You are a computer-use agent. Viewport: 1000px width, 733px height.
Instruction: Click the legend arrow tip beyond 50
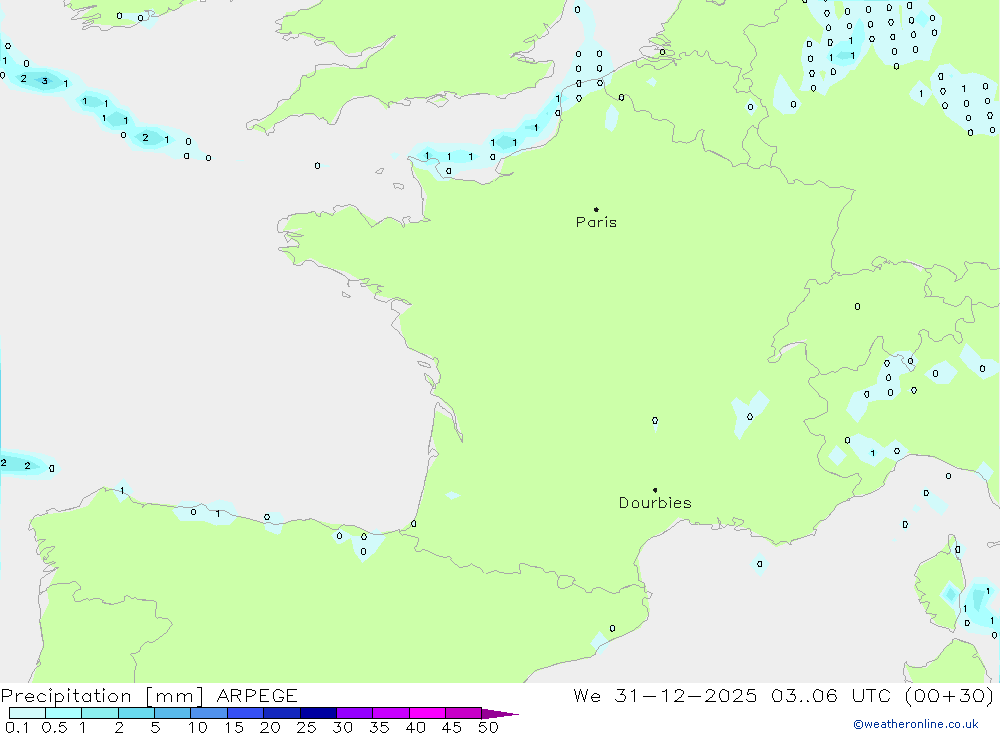500,714
